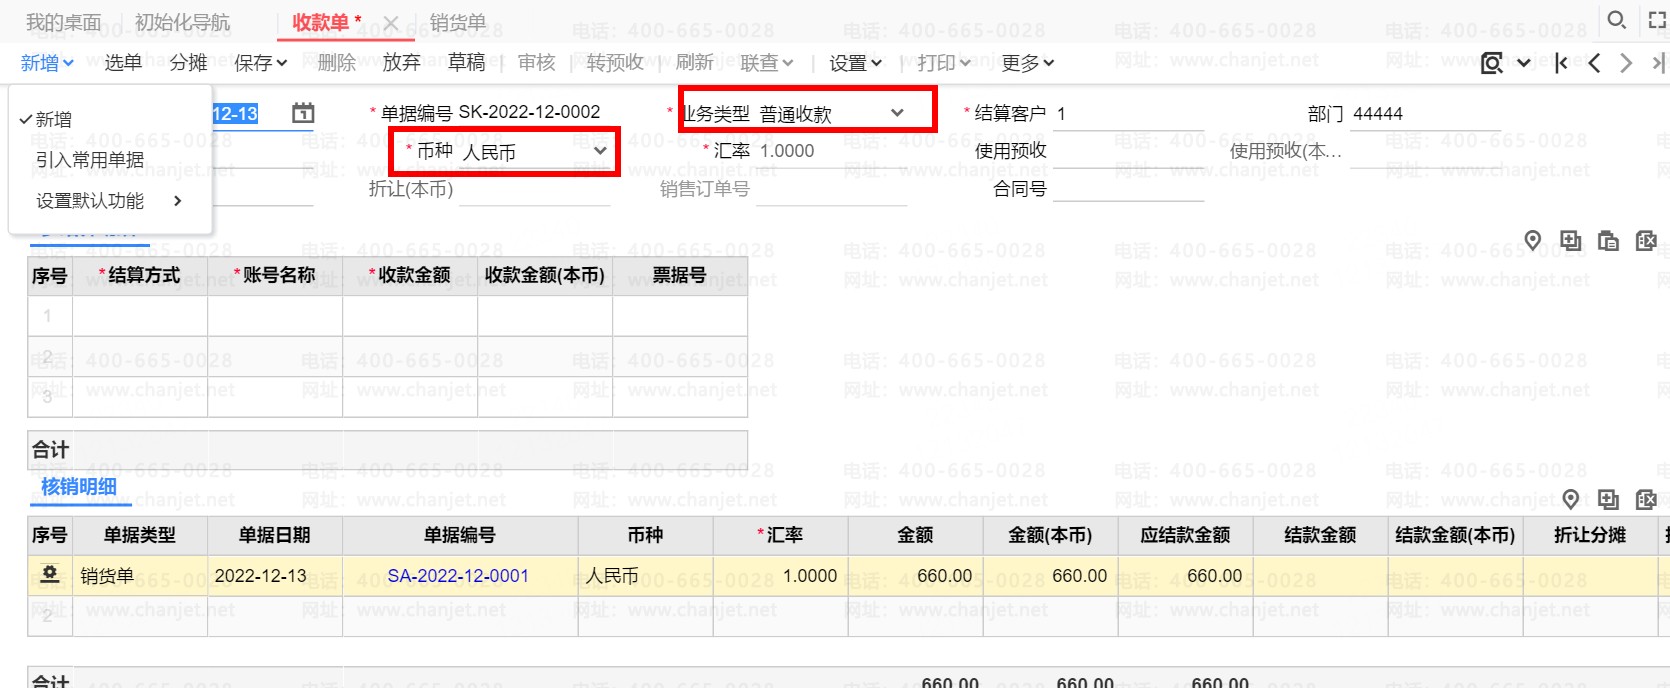Screen dimensions: 1670x688
Task: Go to the previous record
Action: [x=1594, y=63]
